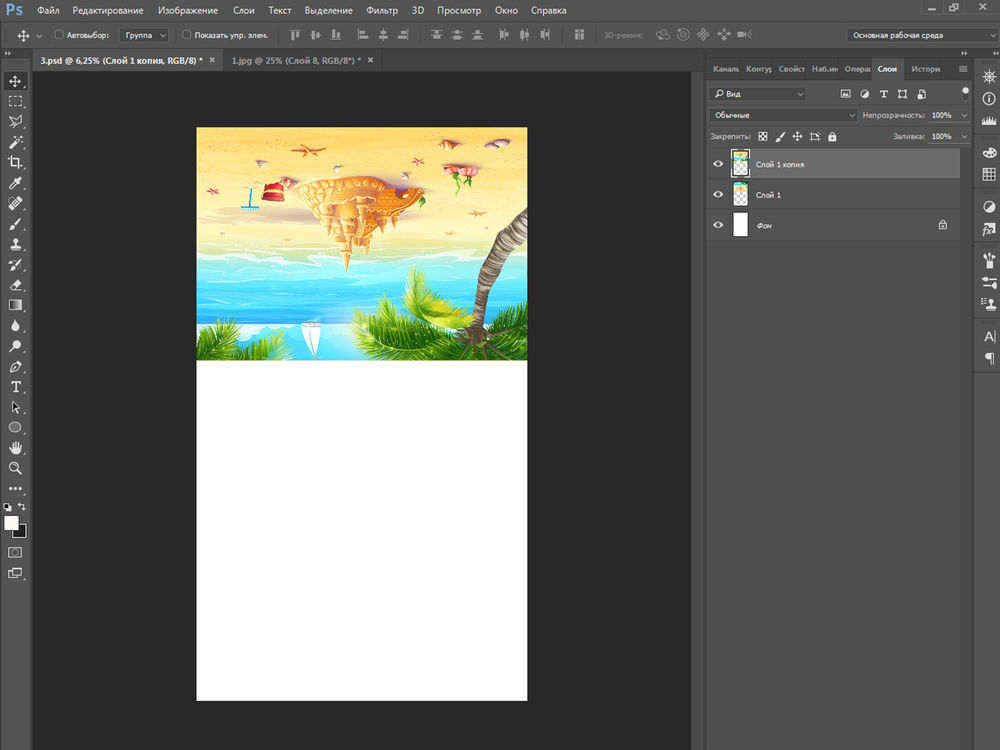Viewport: 1000px width, 750px height.
Task: Select the Слой 1 layer thumbnail
Action: point(741,194)
